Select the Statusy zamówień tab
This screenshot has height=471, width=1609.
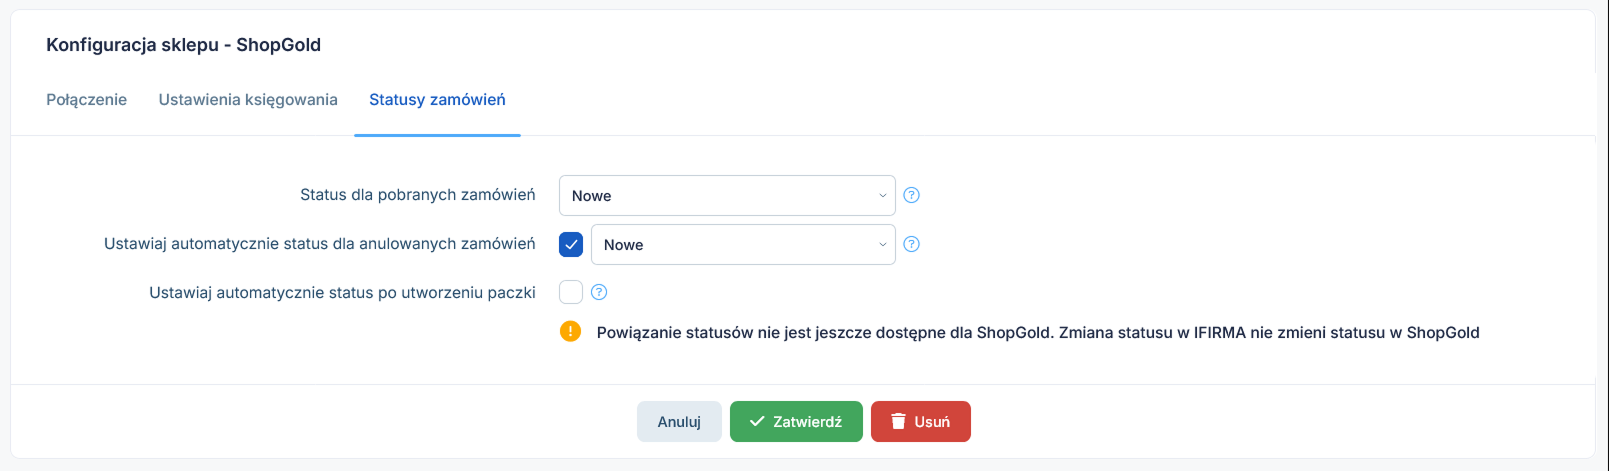tap(437, 99)
